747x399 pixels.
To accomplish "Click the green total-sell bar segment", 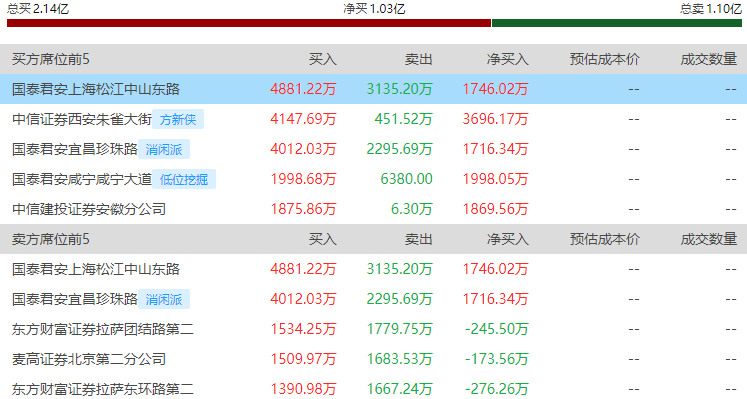I will [x=617, y=23].
